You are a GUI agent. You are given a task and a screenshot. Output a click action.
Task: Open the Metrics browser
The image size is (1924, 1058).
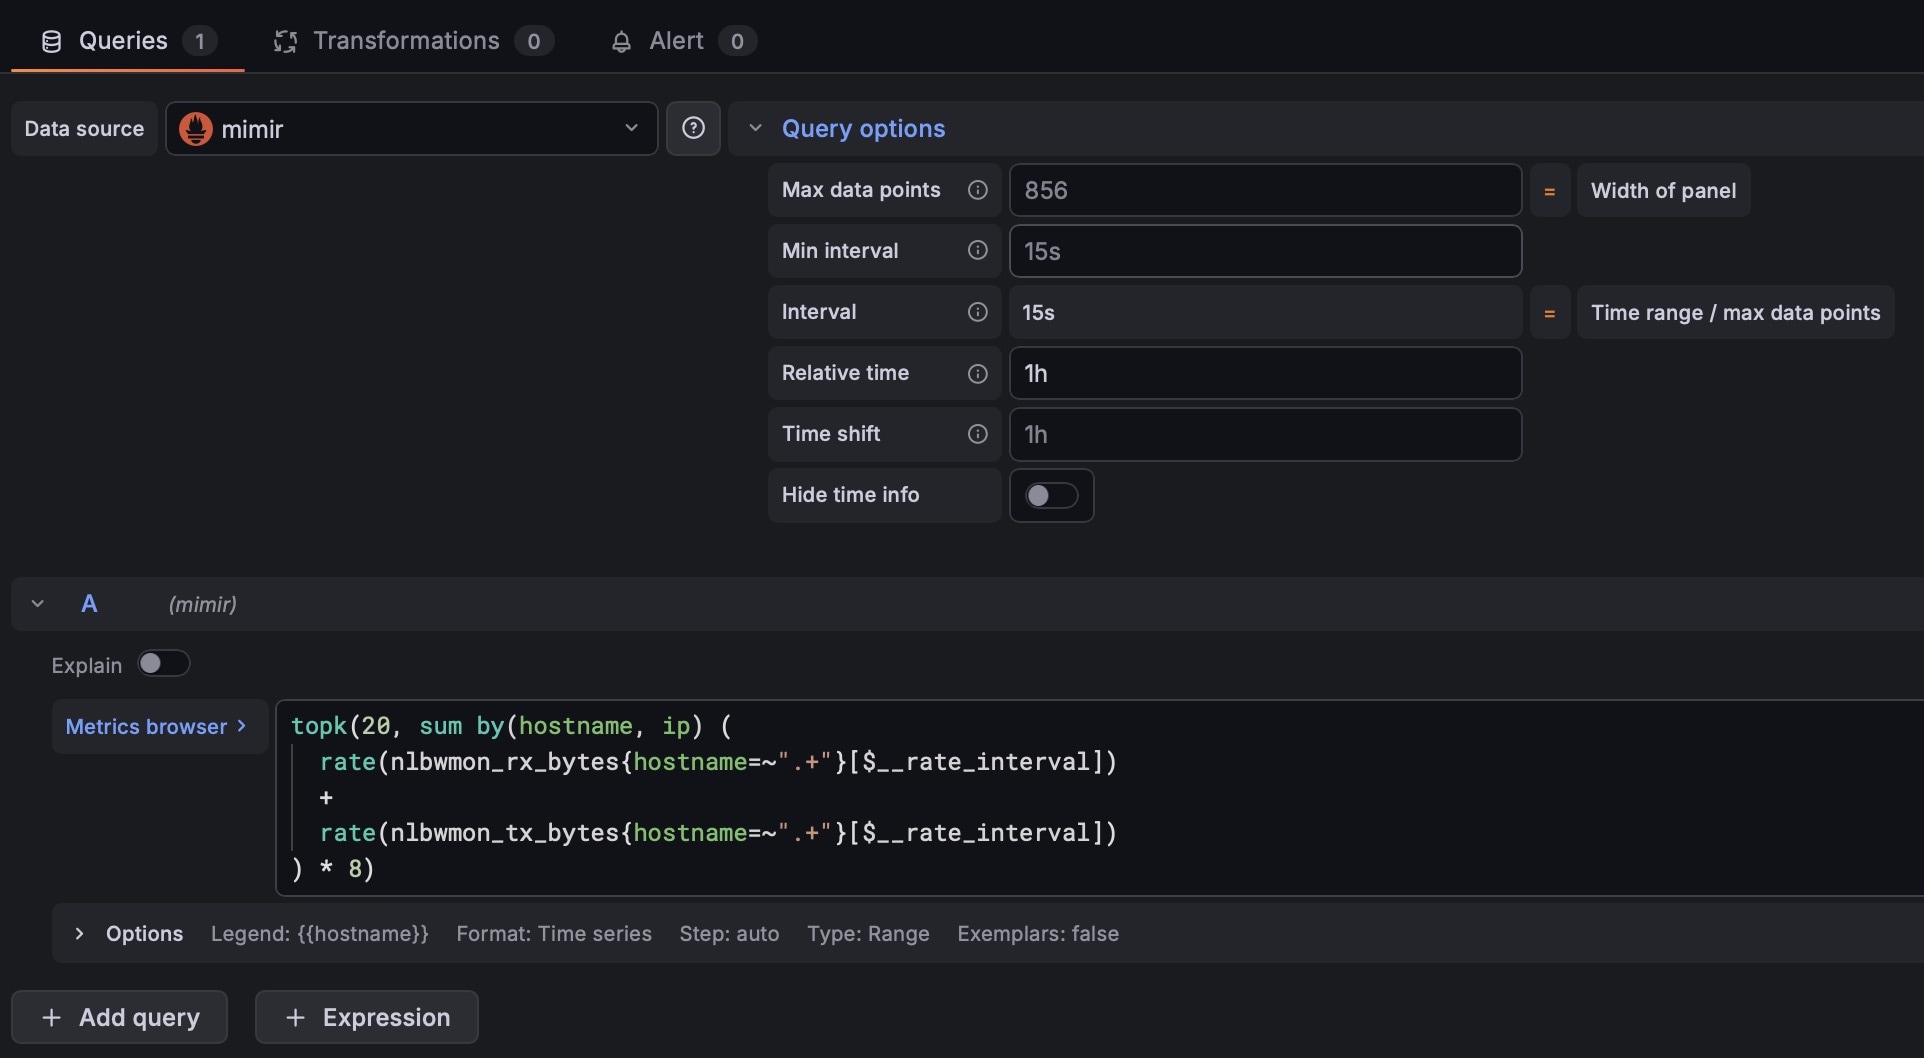click(158, 727)
